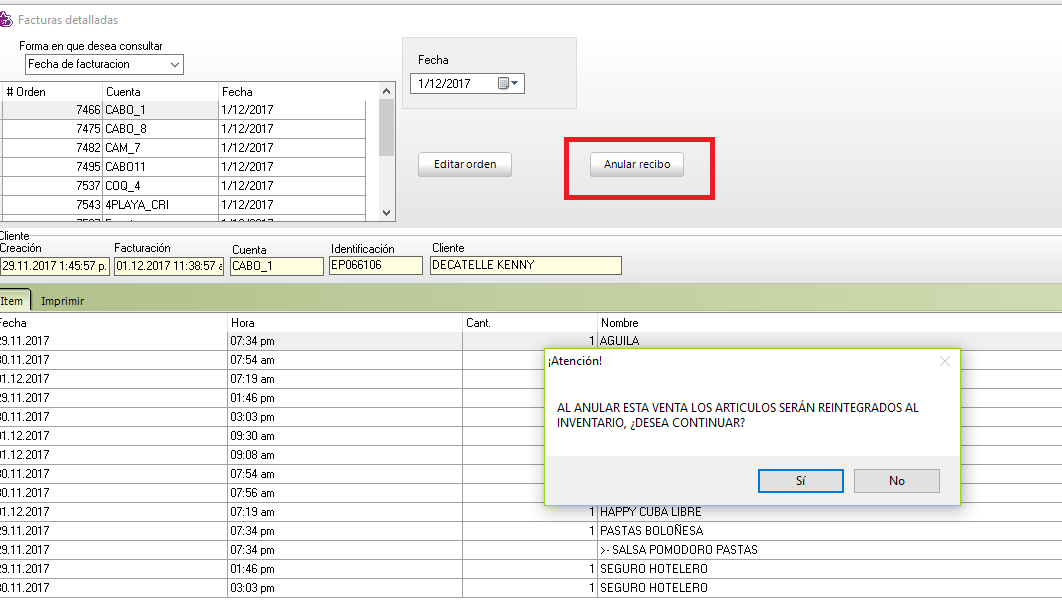The image size is (1062, 616).
Task: Click the Editar orden button
Action: click(x=464, y=165)
